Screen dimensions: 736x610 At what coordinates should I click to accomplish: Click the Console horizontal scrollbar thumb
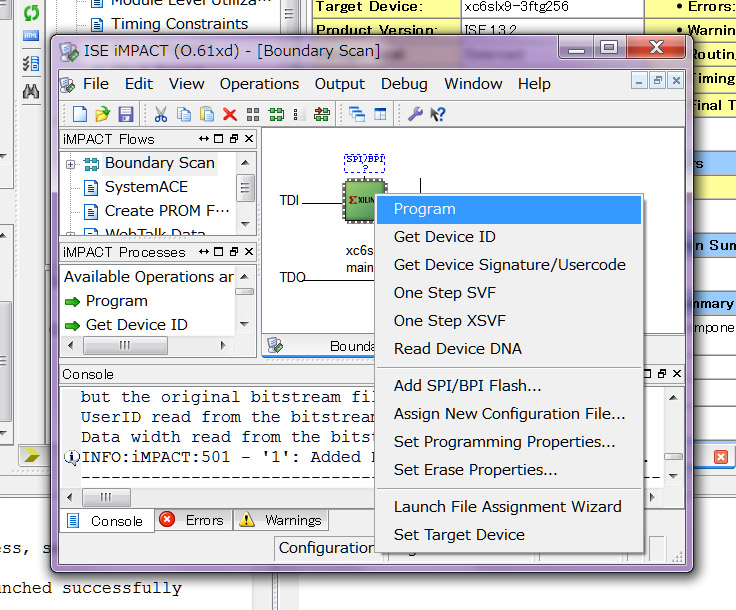pyautogui.click(x=106, y=497)
